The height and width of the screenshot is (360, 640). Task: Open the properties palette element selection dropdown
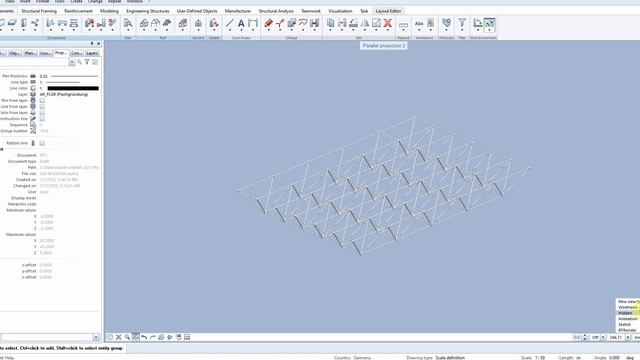[72, 62]
